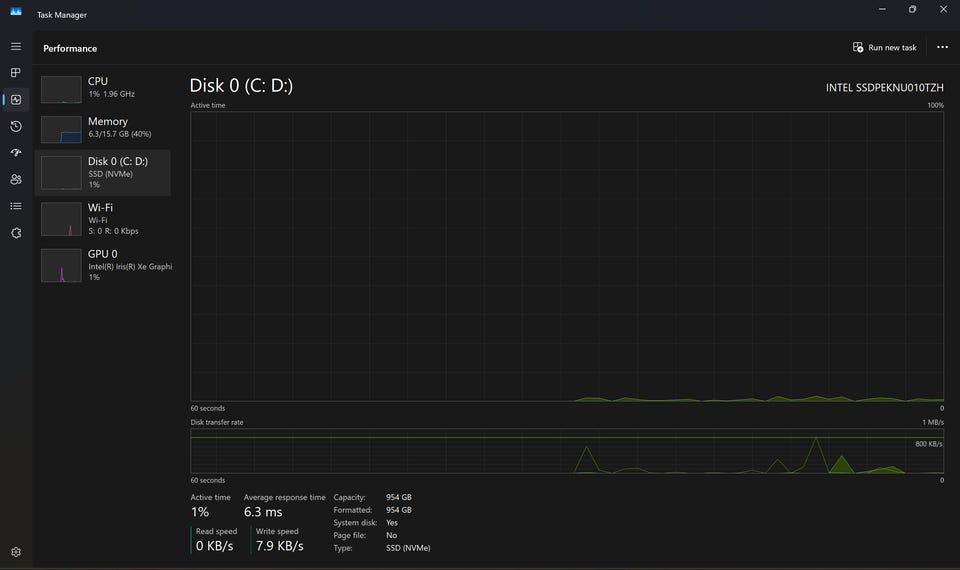Open the hamburger navigation menu

pos(16,47)
